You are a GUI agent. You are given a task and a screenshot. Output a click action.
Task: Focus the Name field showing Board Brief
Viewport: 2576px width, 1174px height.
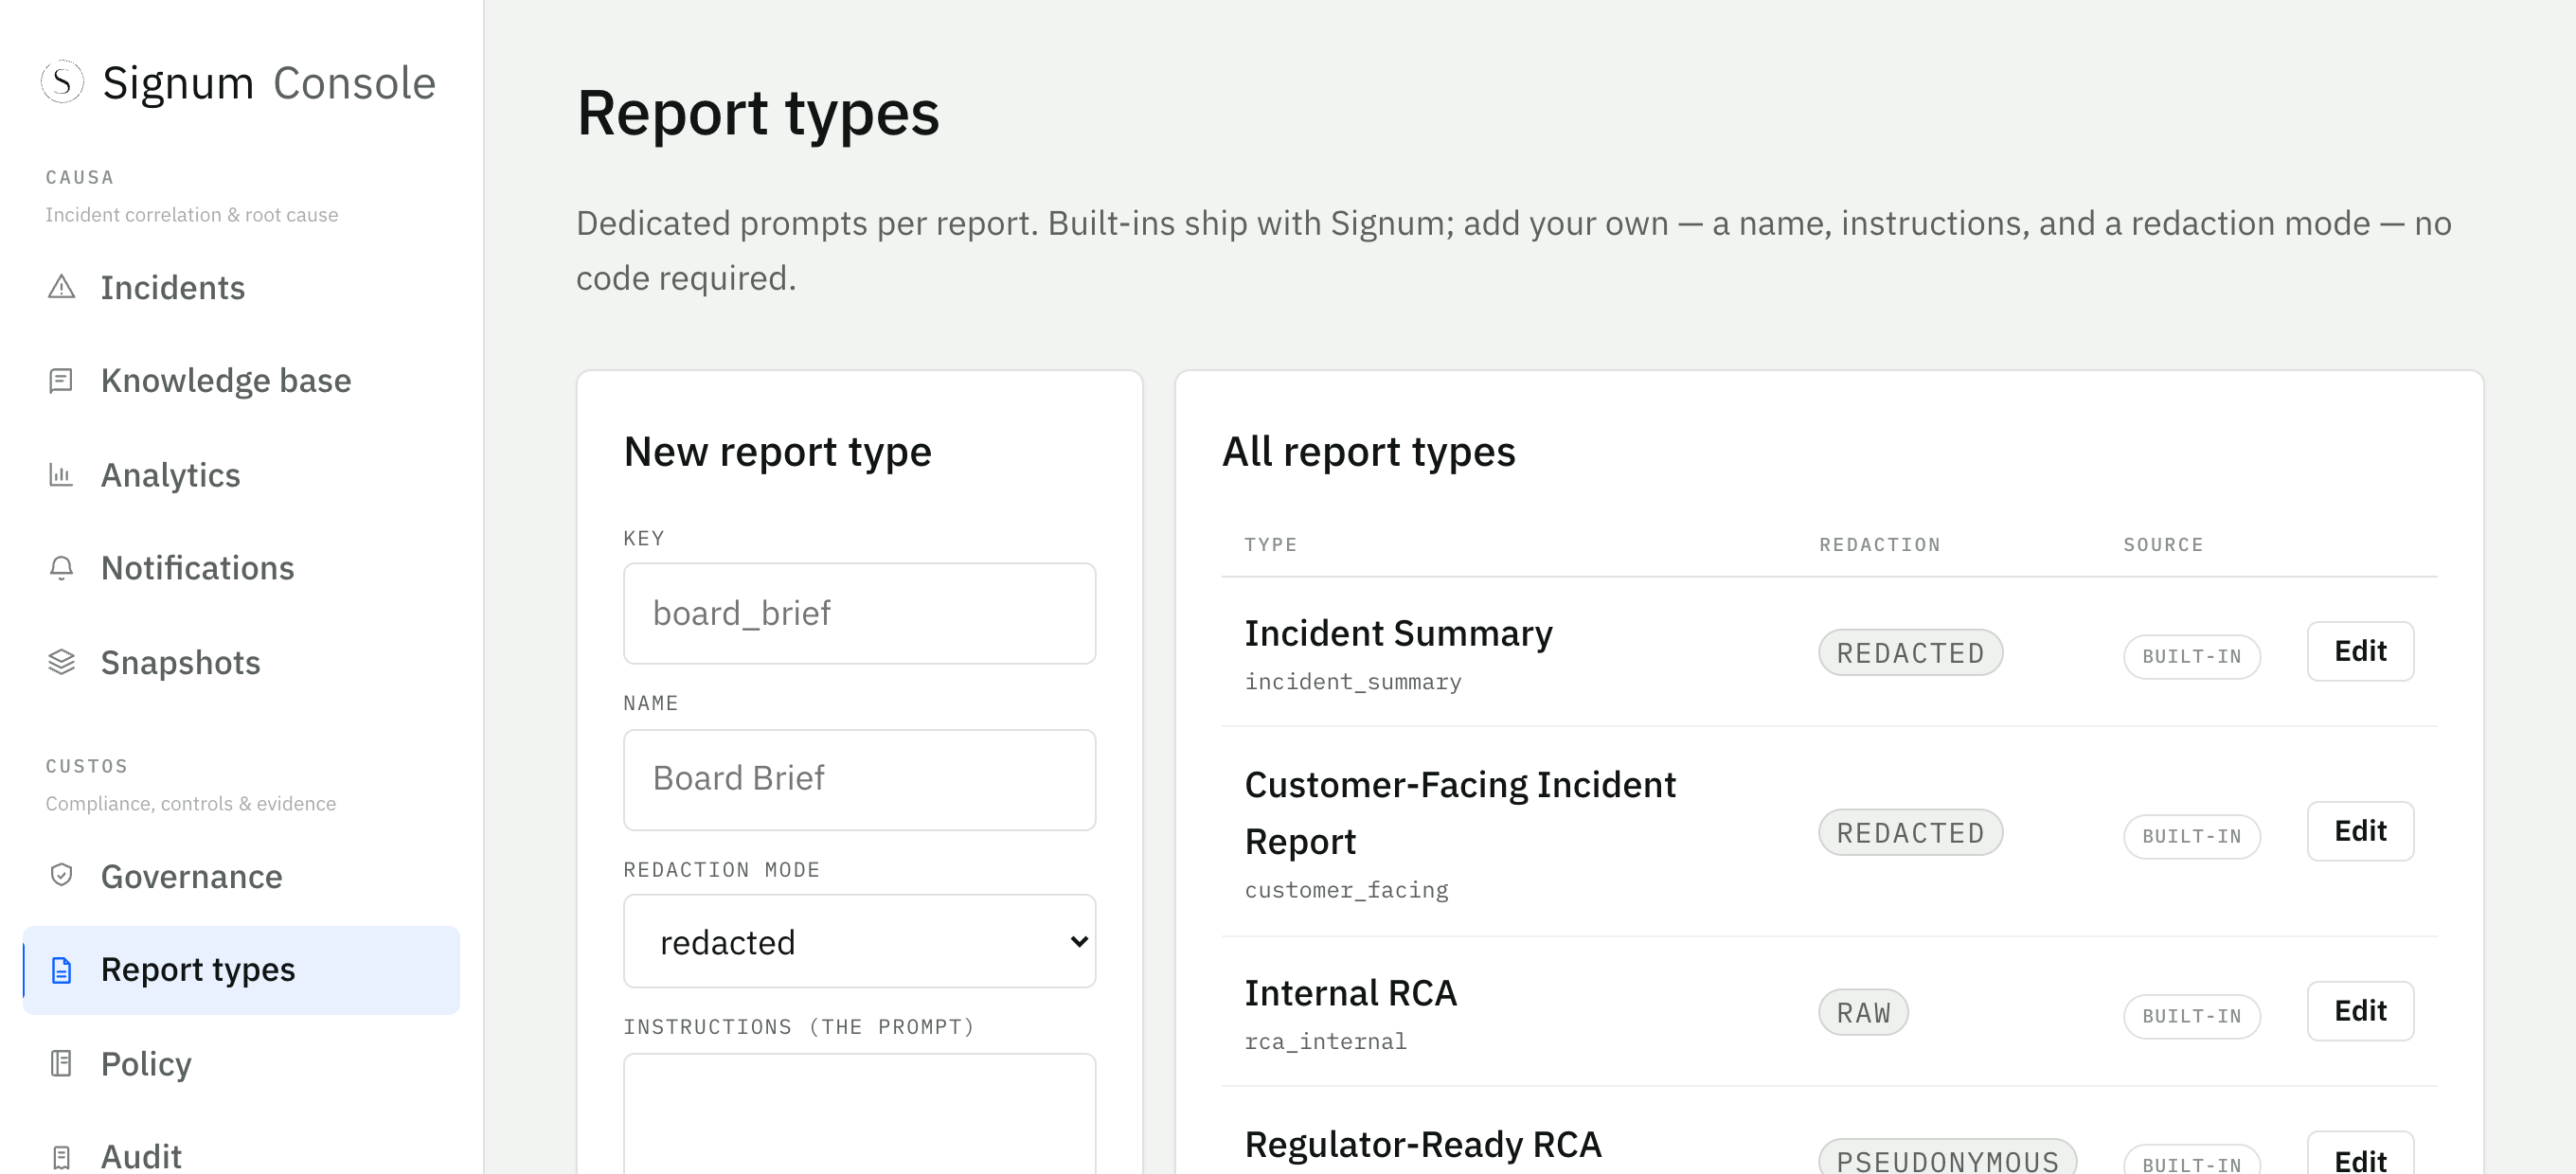pos(859,779)
